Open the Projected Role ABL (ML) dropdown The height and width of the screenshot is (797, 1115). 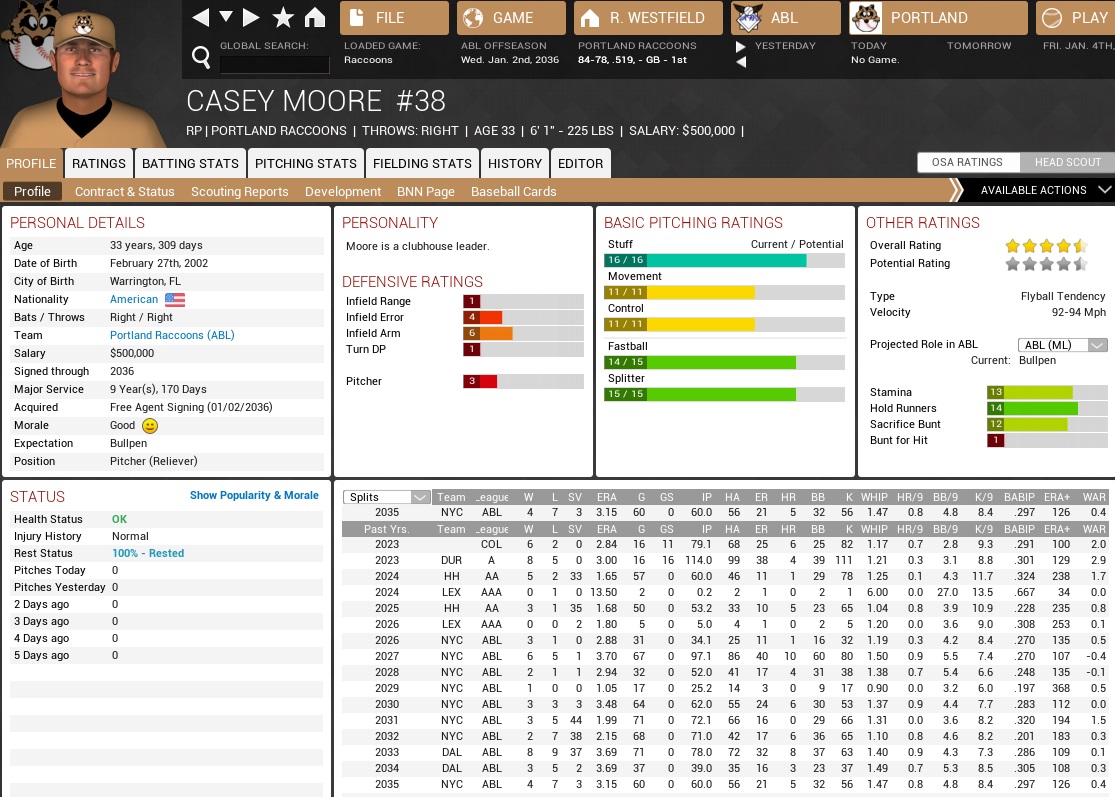tap(1062, 345)
